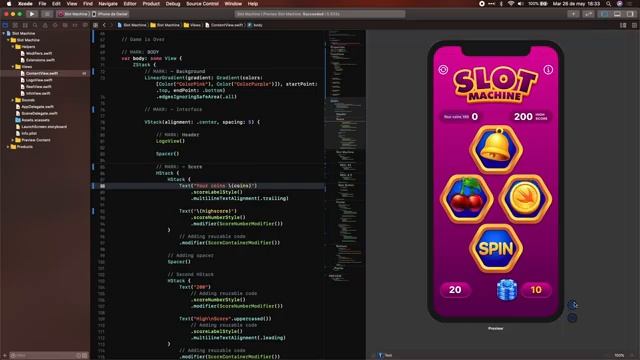Image resolution: width=640 pixels, height=360 pixels.
Task: Open the Source Control navigator tab
Action: click(x=15, y=25)
